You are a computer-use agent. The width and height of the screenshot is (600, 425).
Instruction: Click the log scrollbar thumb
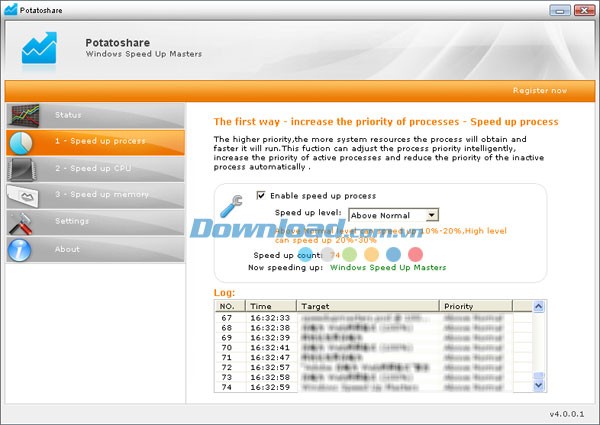click(x=539, y=376)
